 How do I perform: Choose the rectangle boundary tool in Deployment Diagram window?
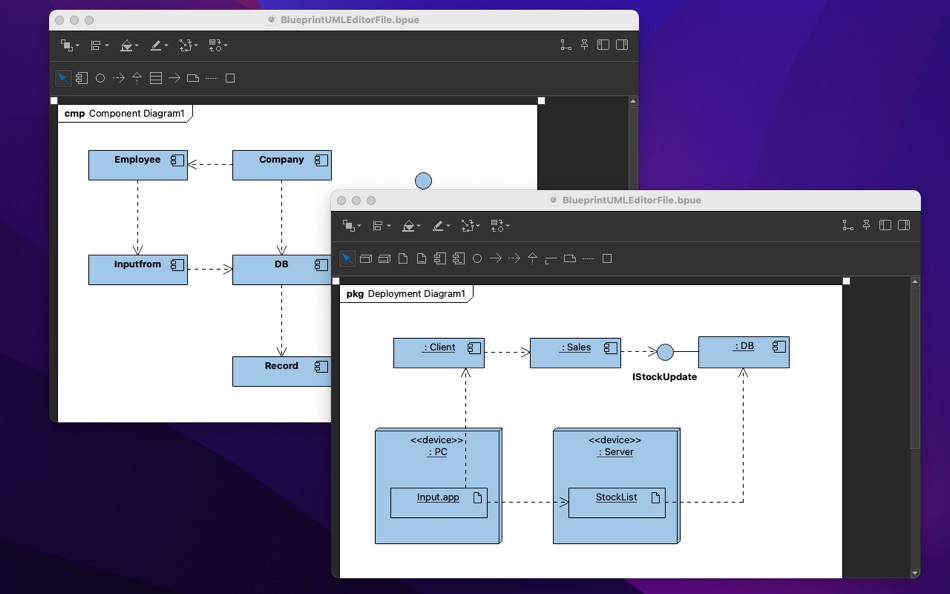pyautogui.click(x=607, y=259)
